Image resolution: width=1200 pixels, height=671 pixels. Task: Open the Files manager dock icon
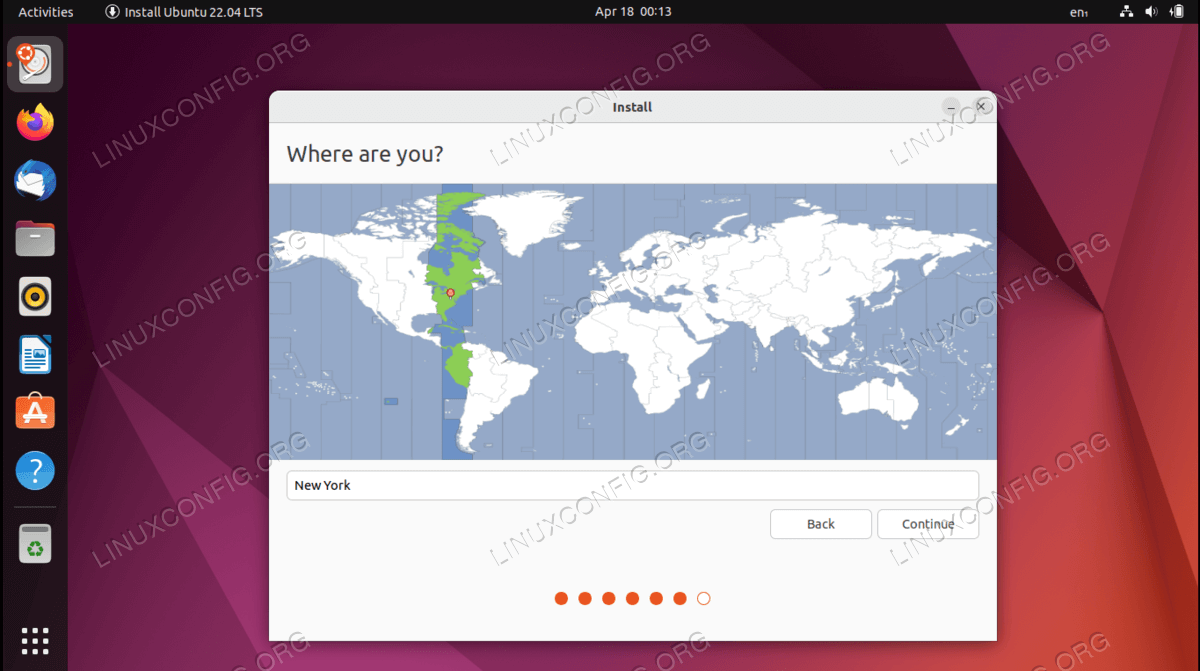coord(35,239)
